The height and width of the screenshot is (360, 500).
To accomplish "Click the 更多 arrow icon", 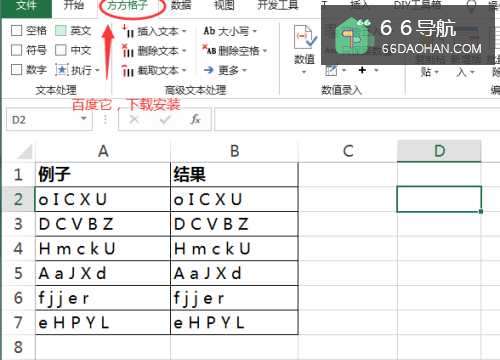I will 209,70.
